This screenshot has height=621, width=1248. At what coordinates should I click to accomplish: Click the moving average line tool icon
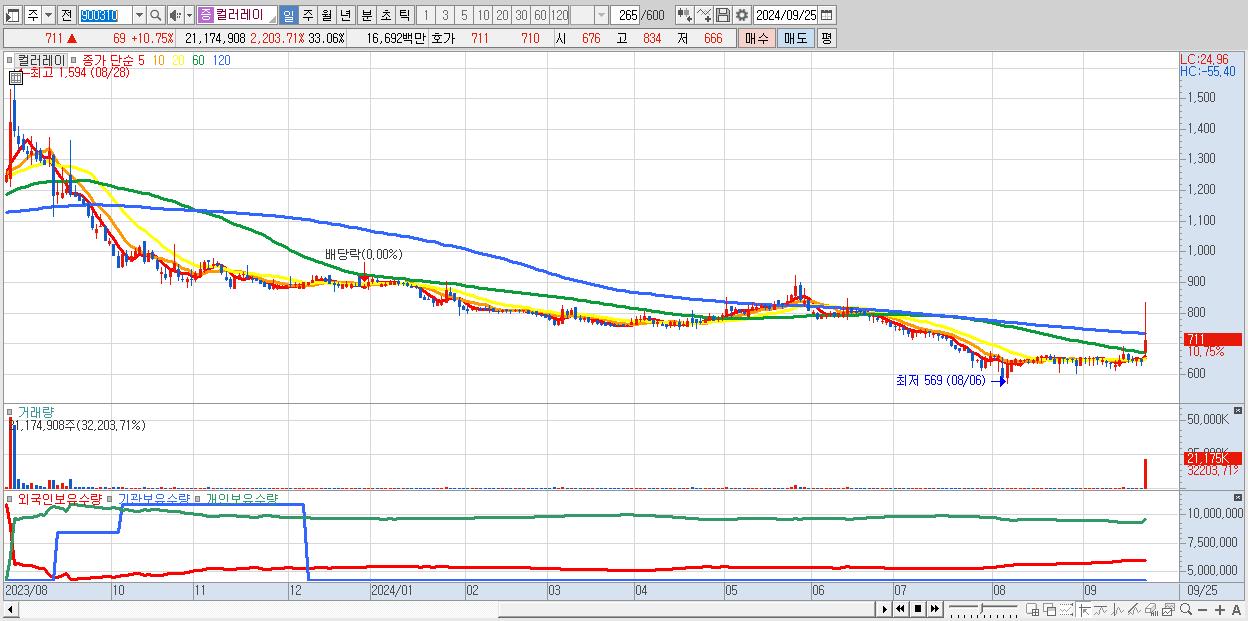tap(1101, 609)
